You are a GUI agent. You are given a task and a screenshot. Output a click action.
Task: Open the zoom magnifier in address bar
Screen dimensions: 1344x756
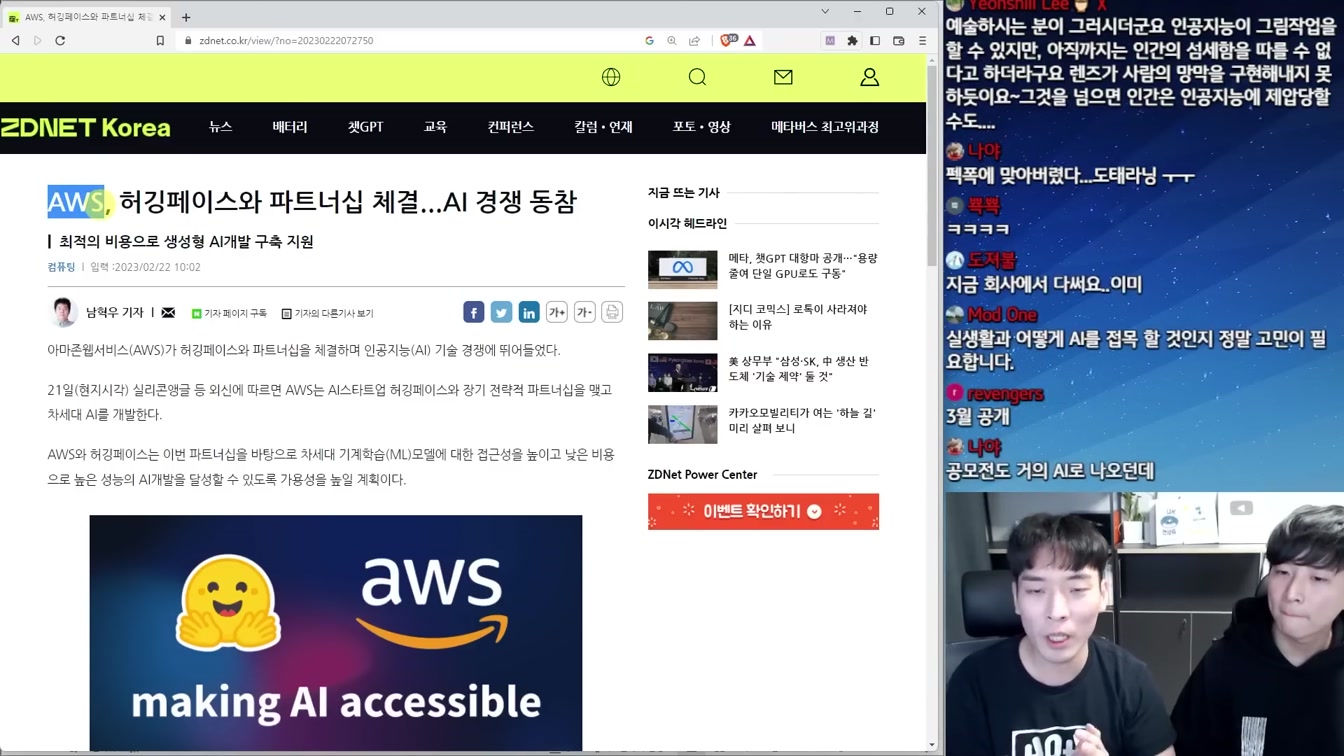click(672, 41)
